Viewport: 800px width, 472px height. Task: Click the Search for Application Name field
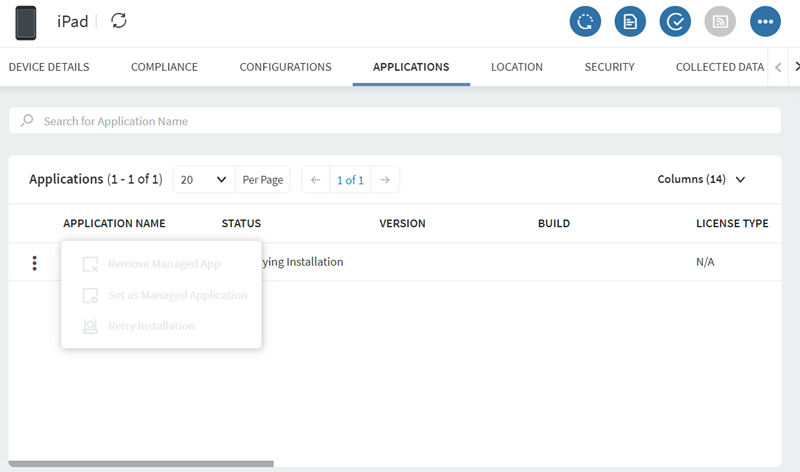pos(400,121)
